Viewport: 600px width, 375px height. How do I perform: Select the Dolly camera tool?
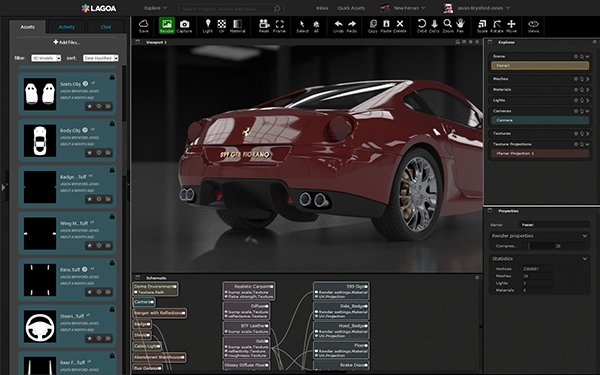click(435, 26)
